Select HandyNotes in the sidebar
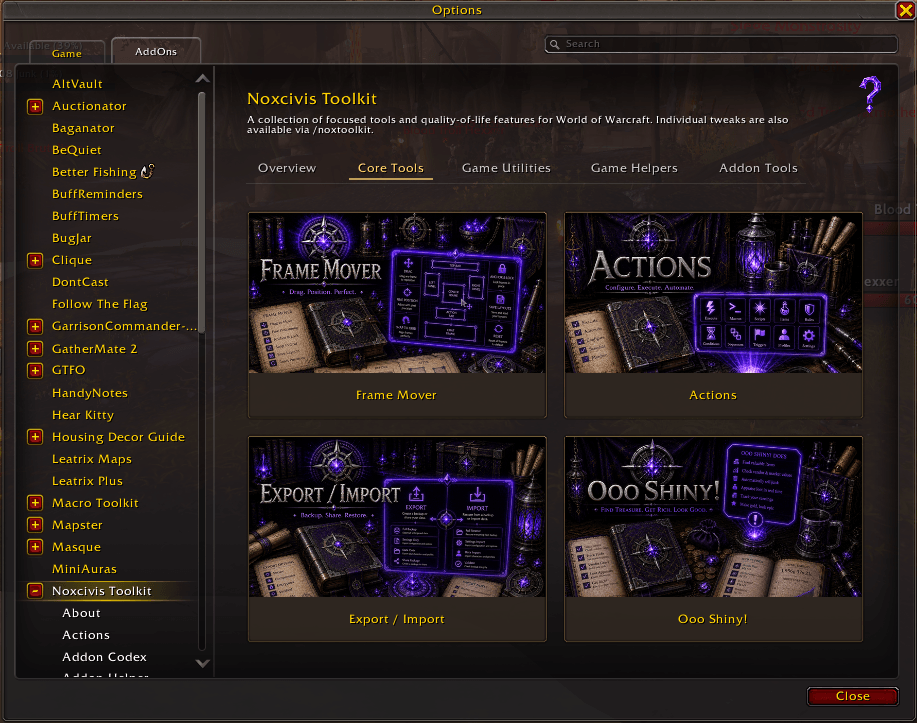This screenshot has width=917, height=723. click(x=89, y=393)
